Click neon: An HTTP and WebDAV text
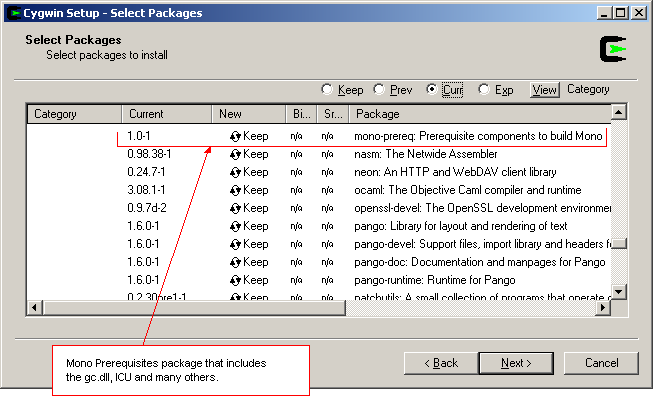Screen dimensions: 653x402 (455, 172)
